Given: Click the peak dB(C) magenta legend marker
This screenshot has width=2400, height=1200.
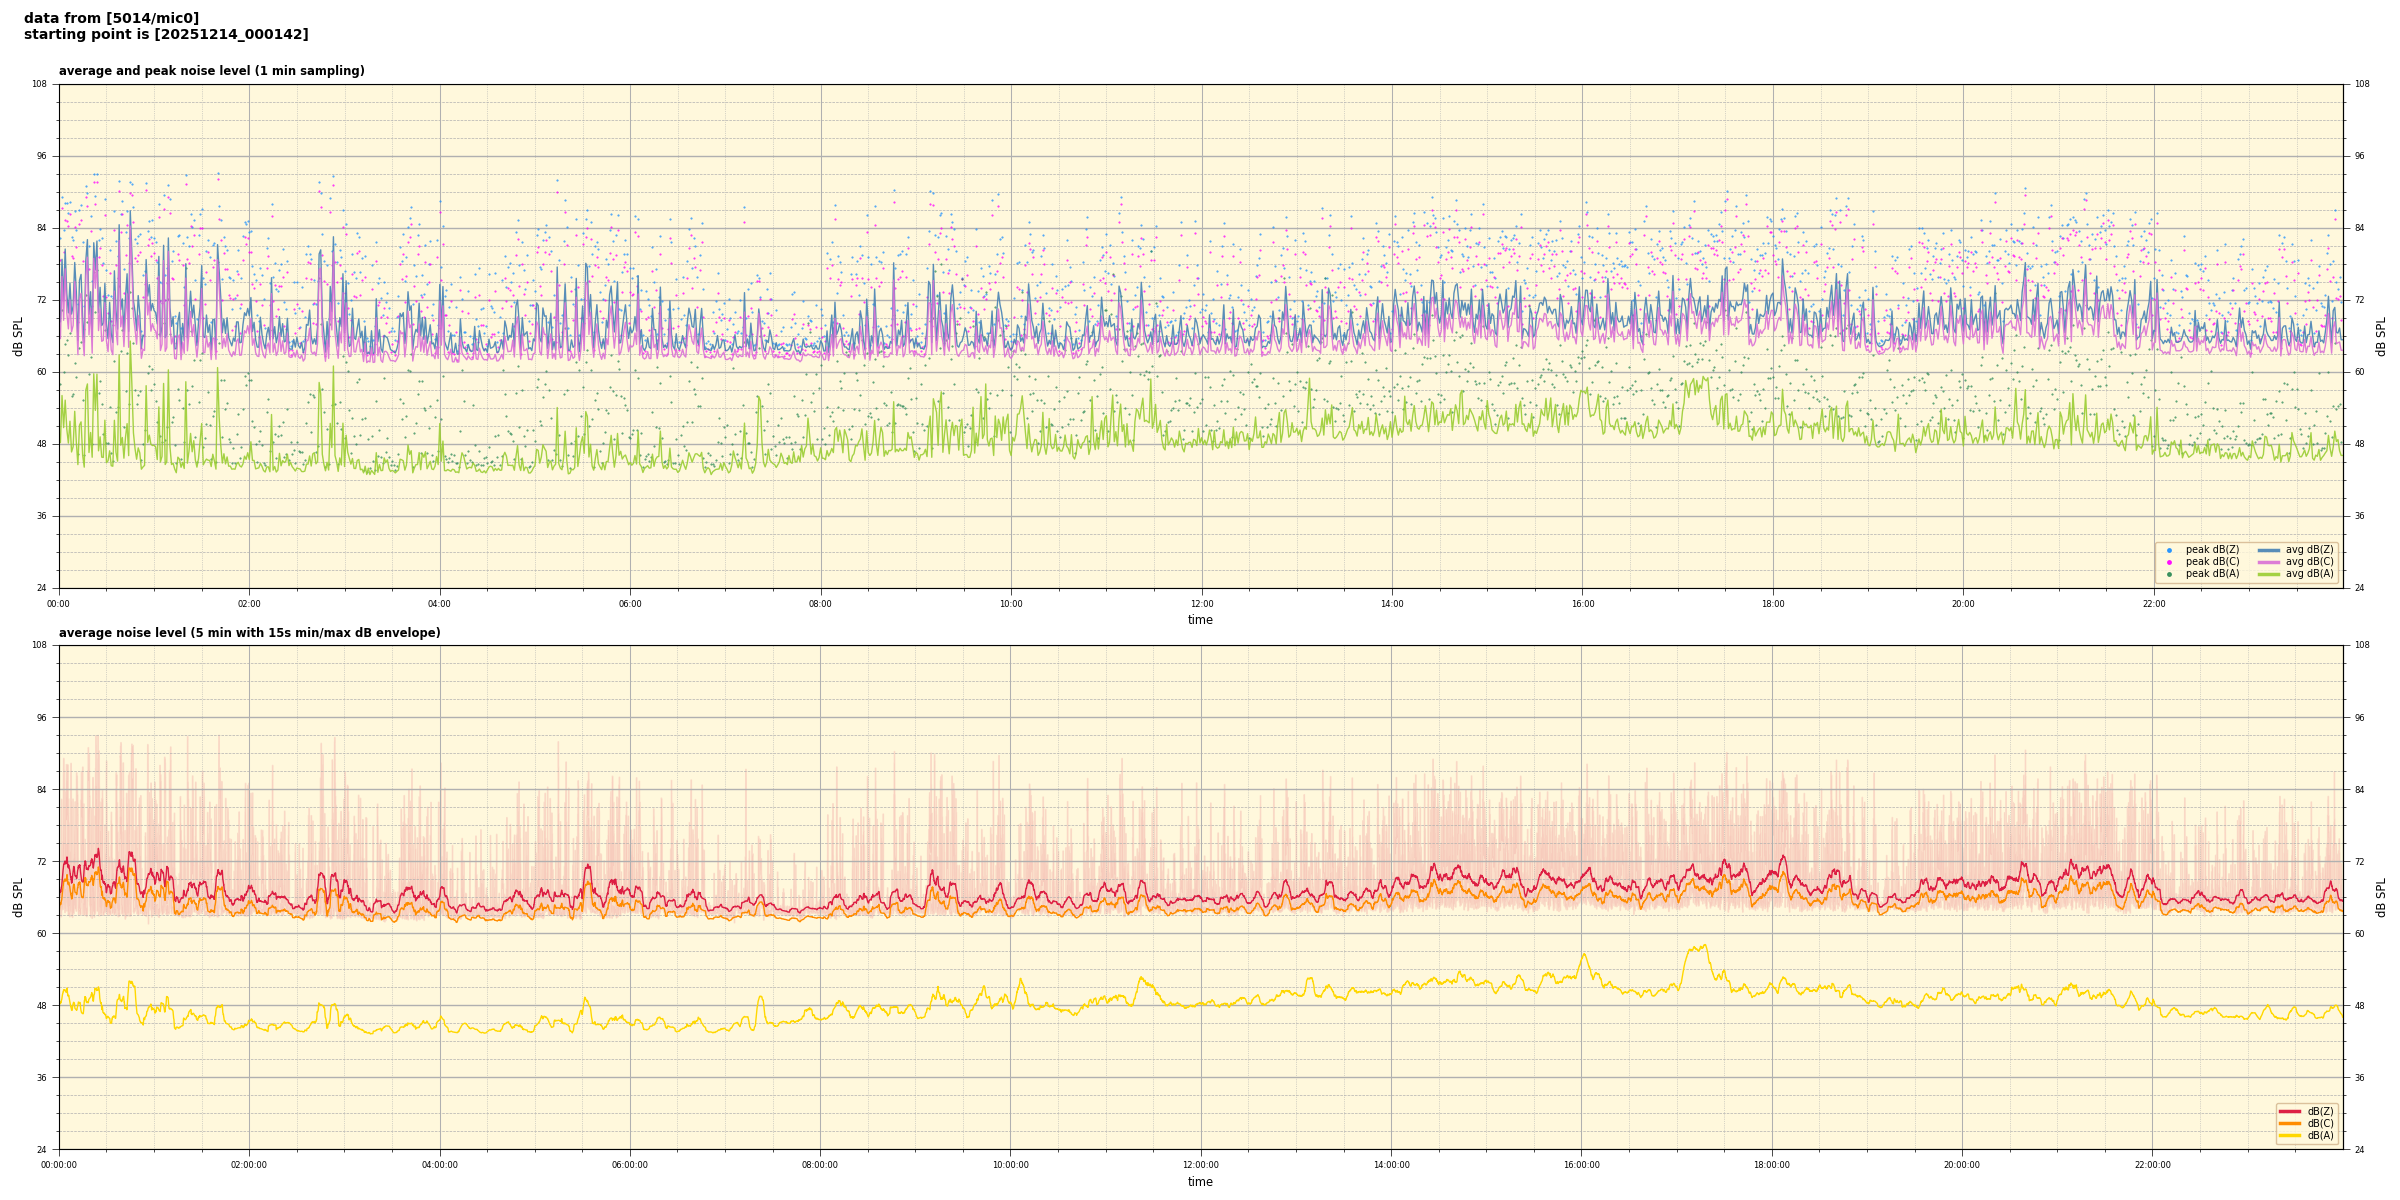Looking at the screenshot, I should point(2169,562).
